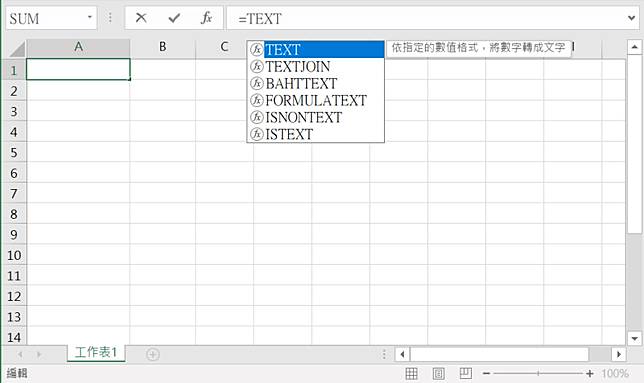Confirm formula with the checkmark icon
Image resolution: width=644 pixels, height=383 pixels.
click(x=174, y=18)
